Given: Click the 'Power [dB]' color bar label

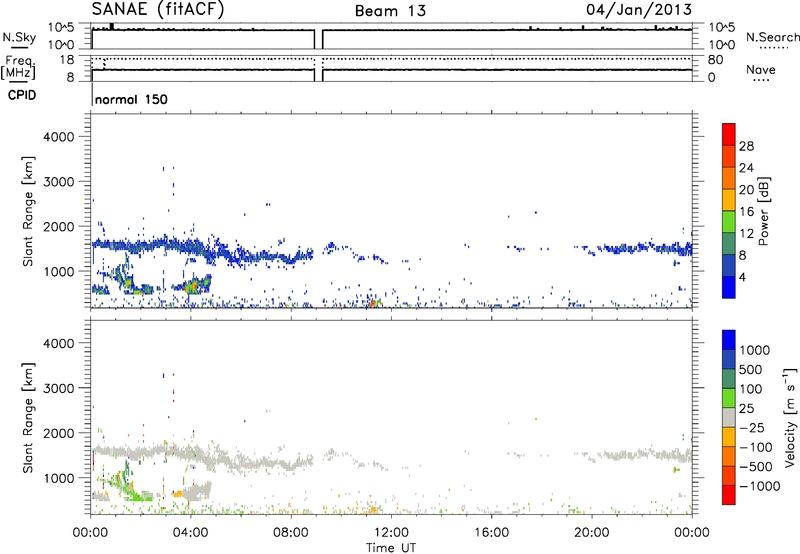Looking at the screenshot, I should click(763, 211).
